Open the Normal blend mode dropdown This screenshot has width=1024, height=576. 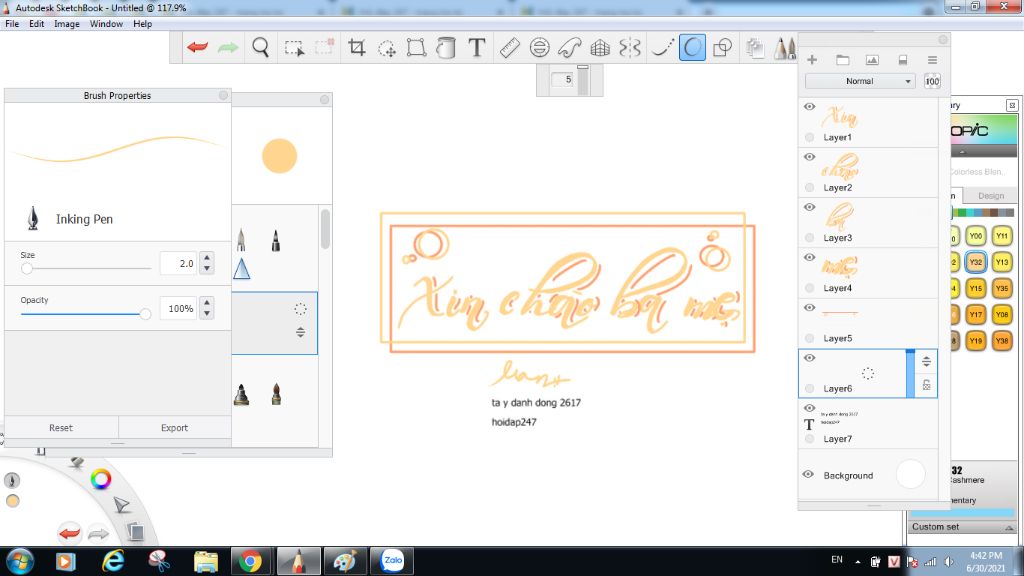[859, 81]
